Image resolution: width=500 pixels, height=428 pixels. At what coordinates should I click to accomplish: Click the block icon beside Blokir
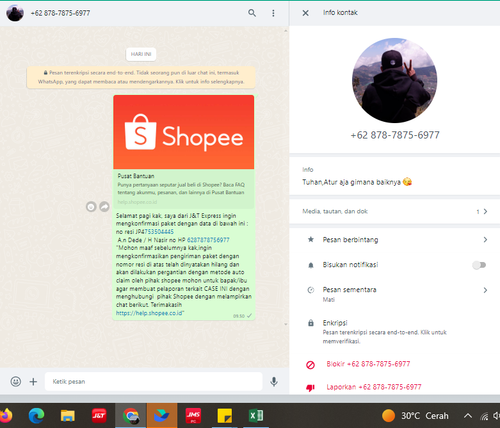(310, 365)
